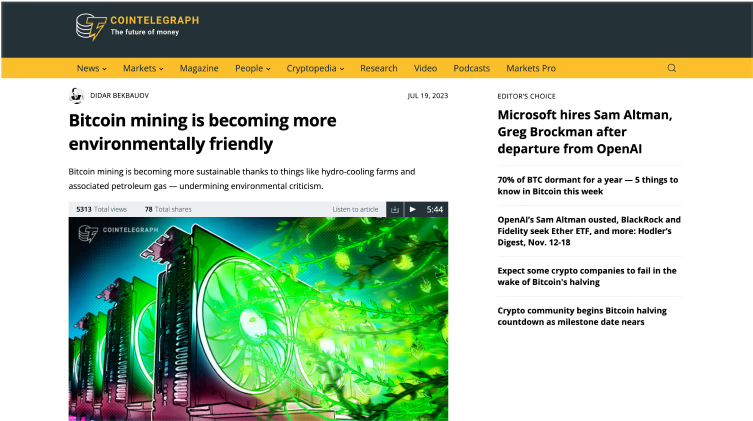The width and height of the screenshot is (753, 421).
Task: Click the Editor's Choice heading
Action: click(x=526, y=96)
